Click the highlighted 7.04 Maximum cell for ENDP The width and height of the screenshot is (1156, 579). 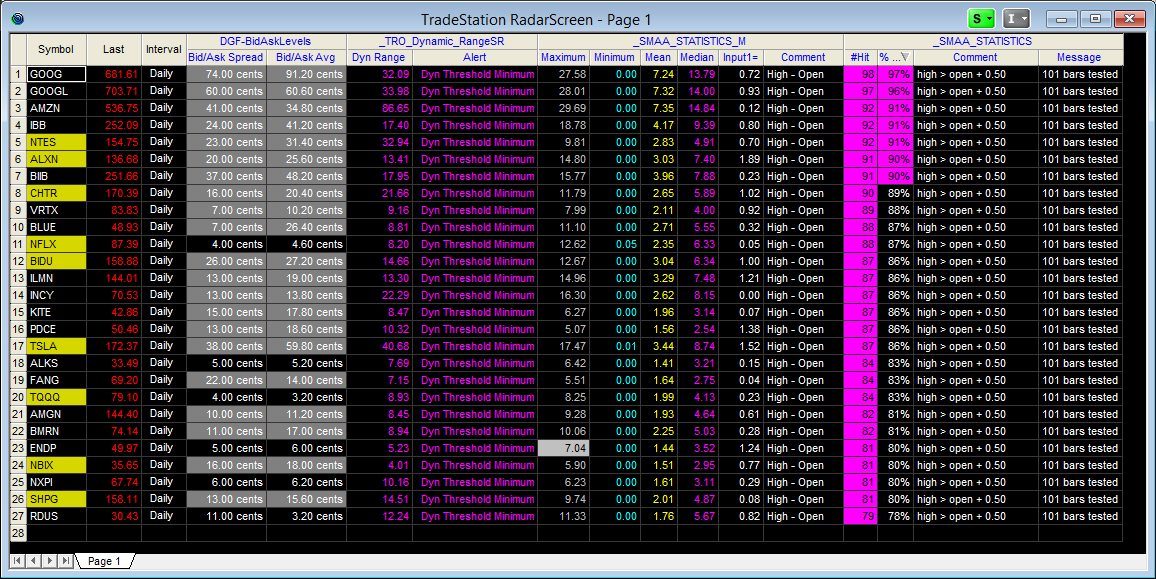(563, 448)
